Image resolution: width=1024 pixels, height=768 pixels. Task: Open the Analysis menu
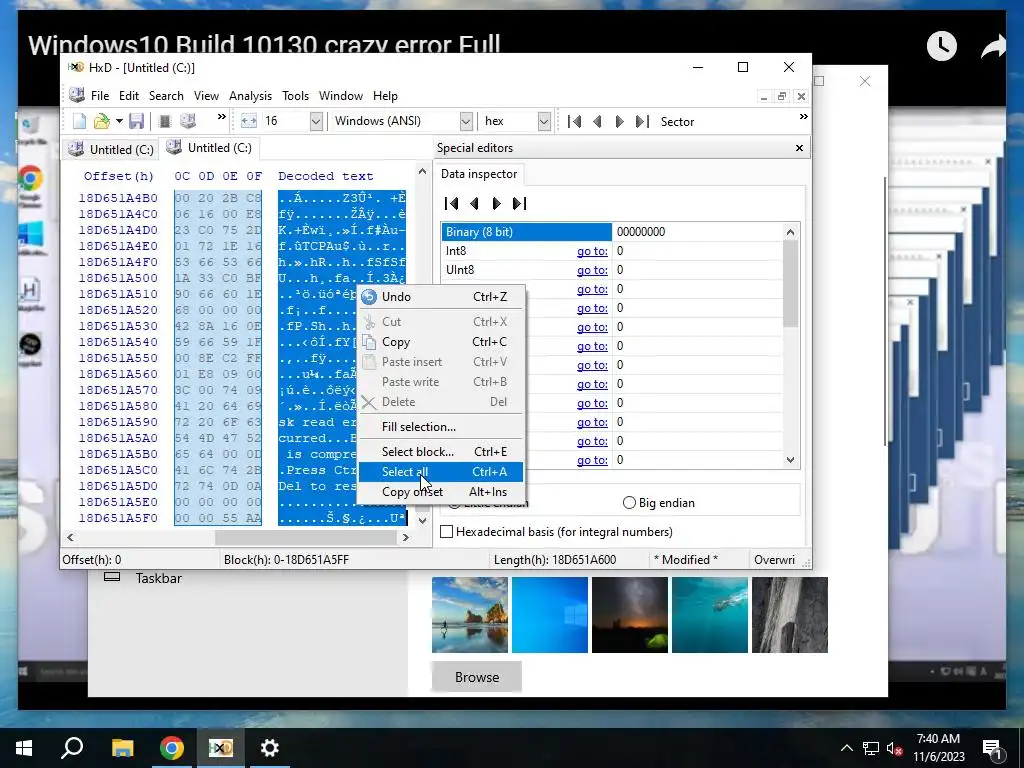(250, 96)
